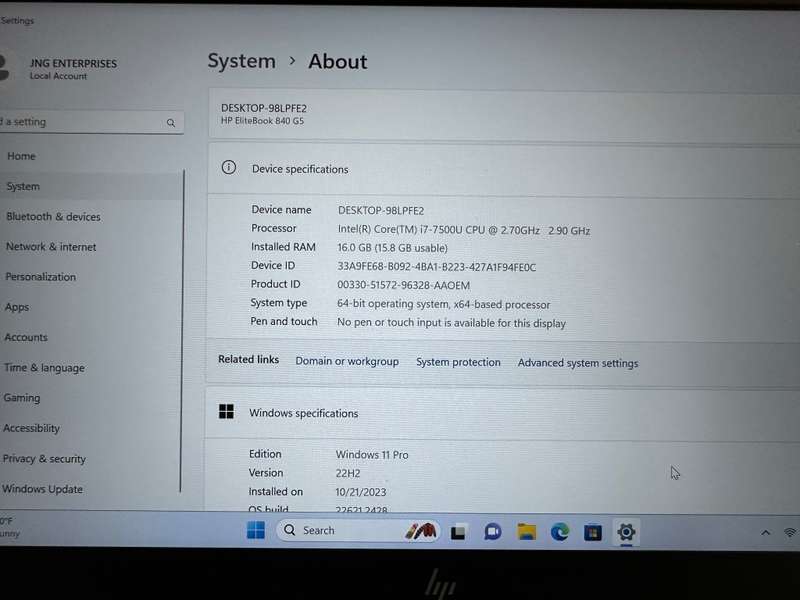800x600 pixels.
Task: Open the Windows Start menu
Action: point(256,531)
